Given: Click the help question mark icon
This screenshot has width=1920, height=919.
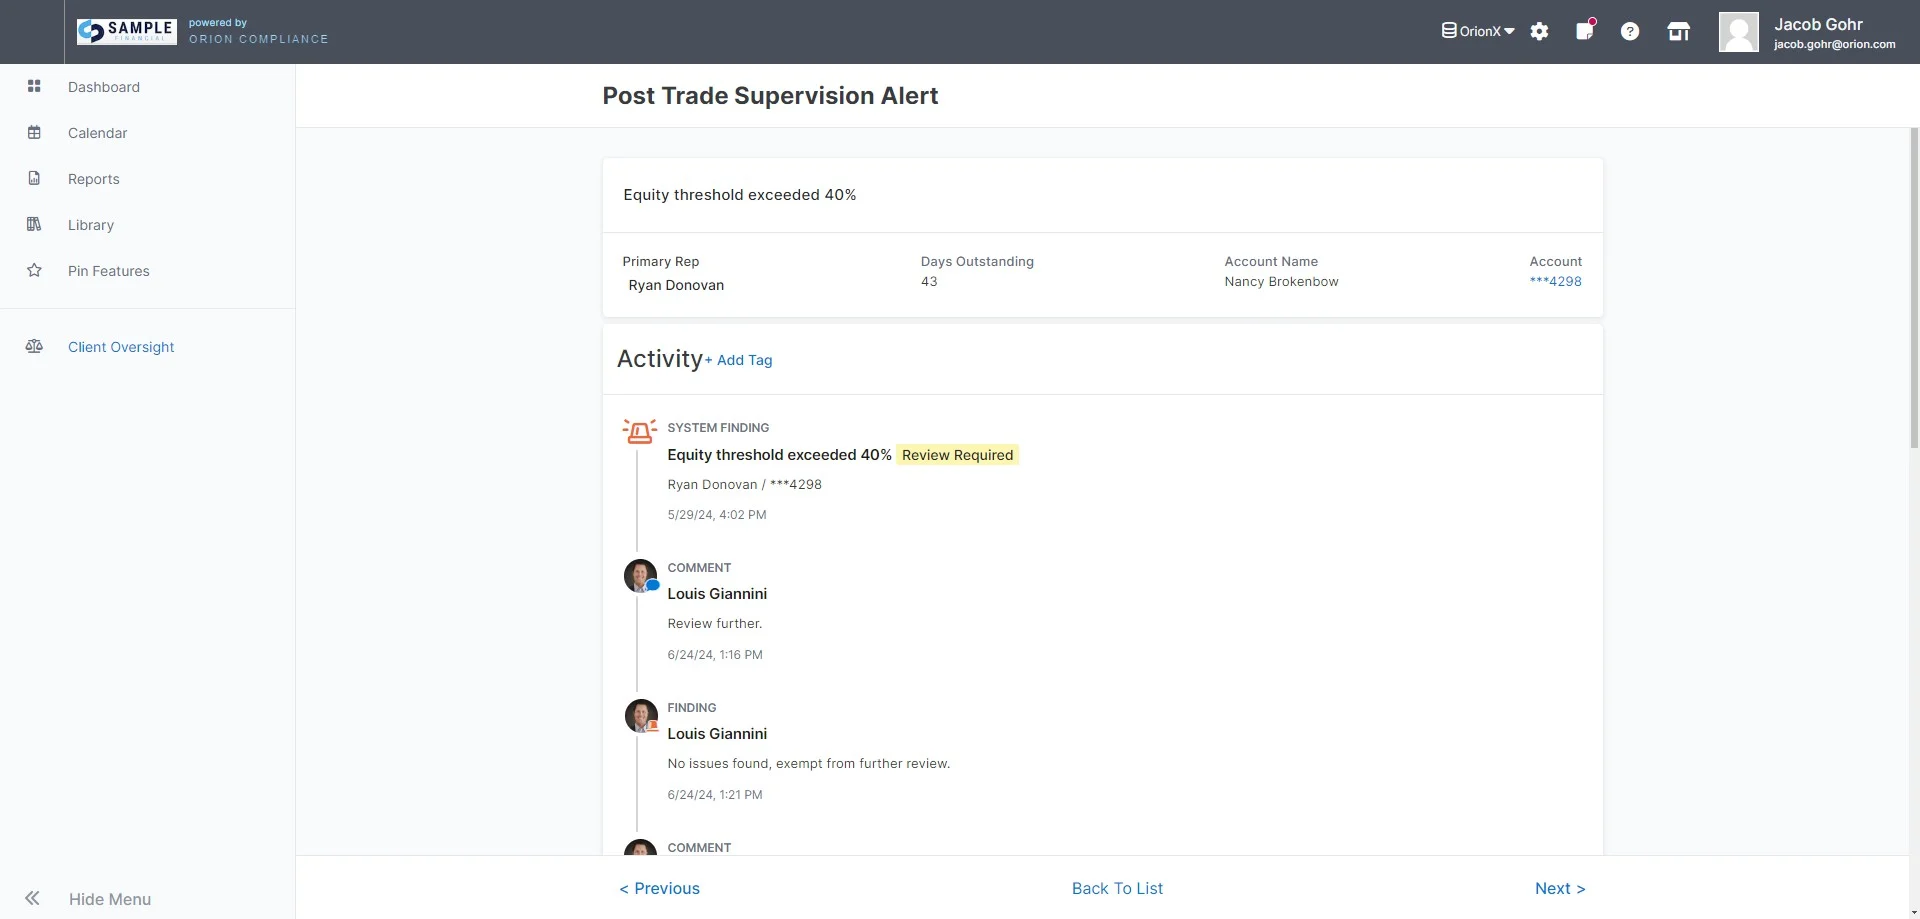Looking at the screenshot, I should (x=1630, y=32).
